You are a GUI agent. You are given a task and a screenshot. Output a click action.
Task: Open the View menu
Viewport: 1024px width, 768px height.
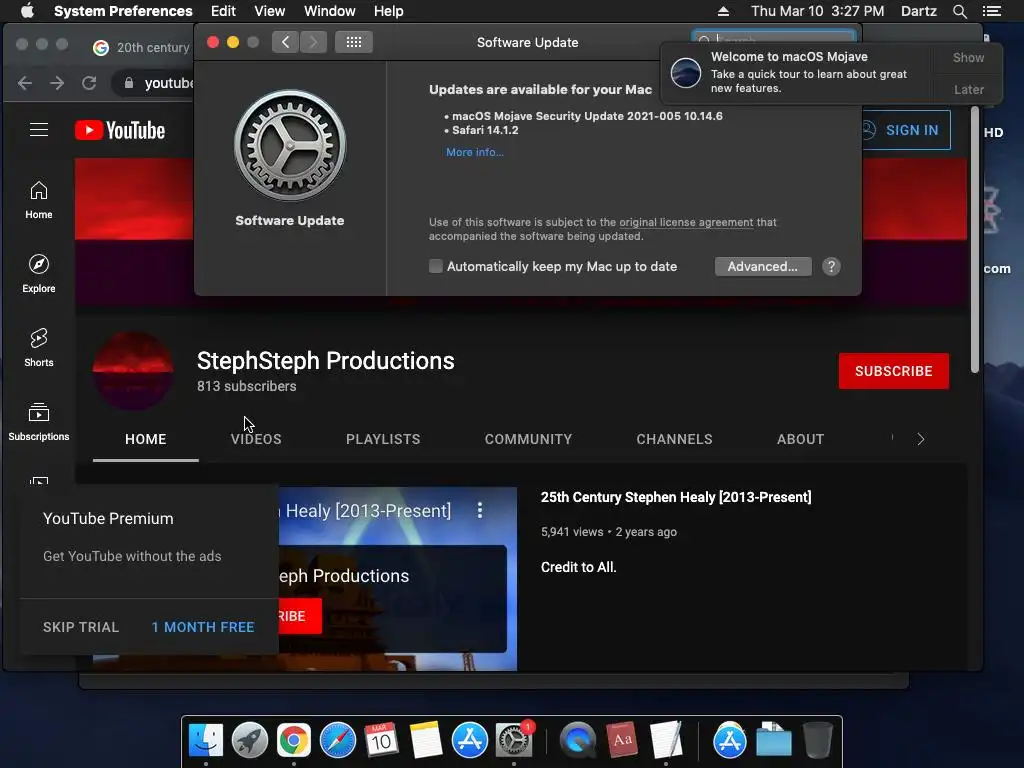(270, 11)
